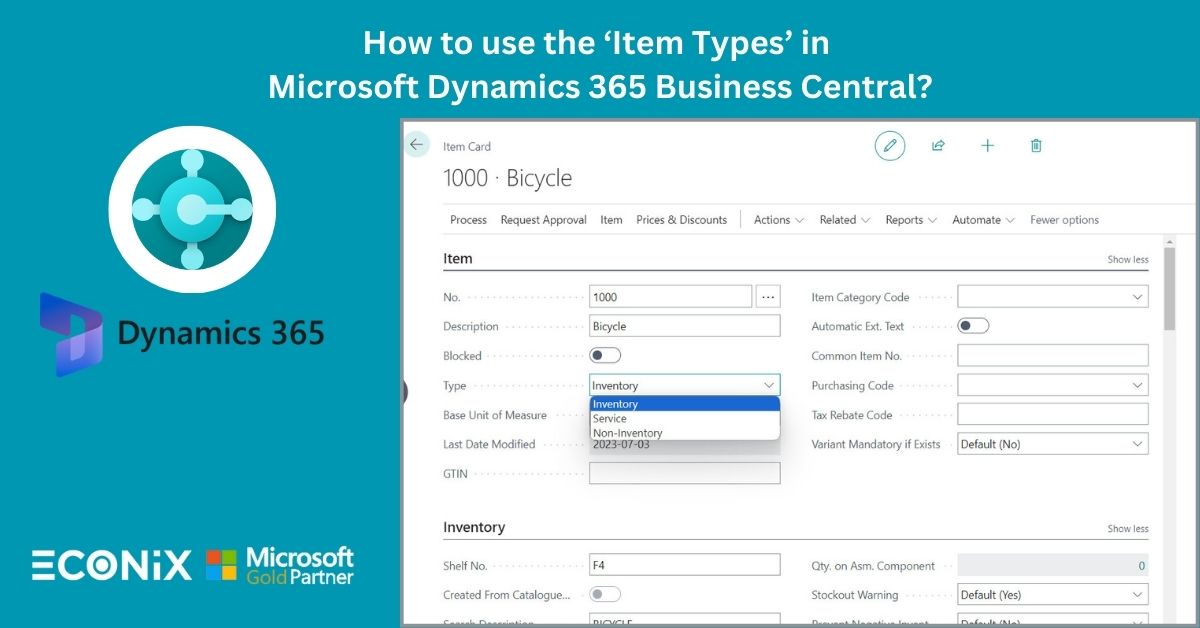This screenshot has width=1200, height=628.
Task: Open the ellipsis lookup next to No. field
Action: (768, 295)
